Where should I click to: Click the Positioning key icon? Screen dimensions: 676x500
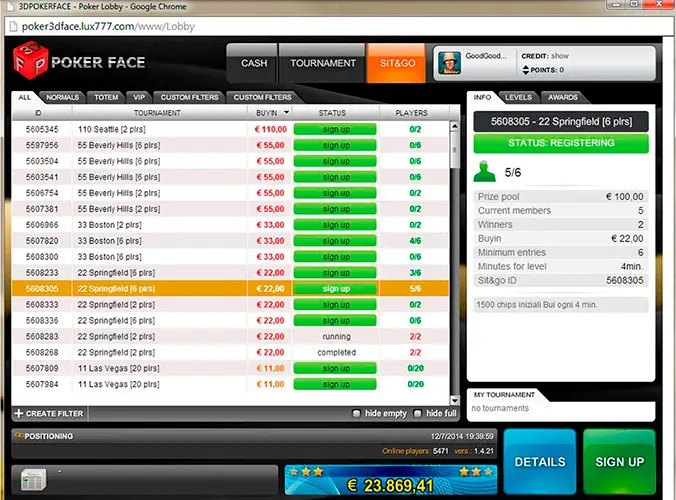click(19, 435)
